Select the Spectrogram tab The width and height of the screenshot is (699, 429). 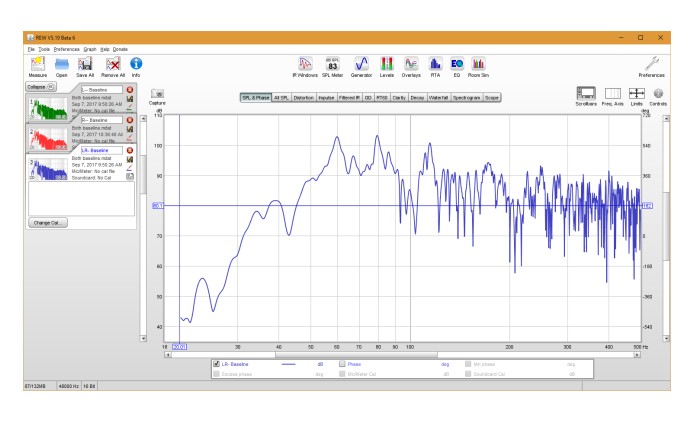(x=465, y=97)
